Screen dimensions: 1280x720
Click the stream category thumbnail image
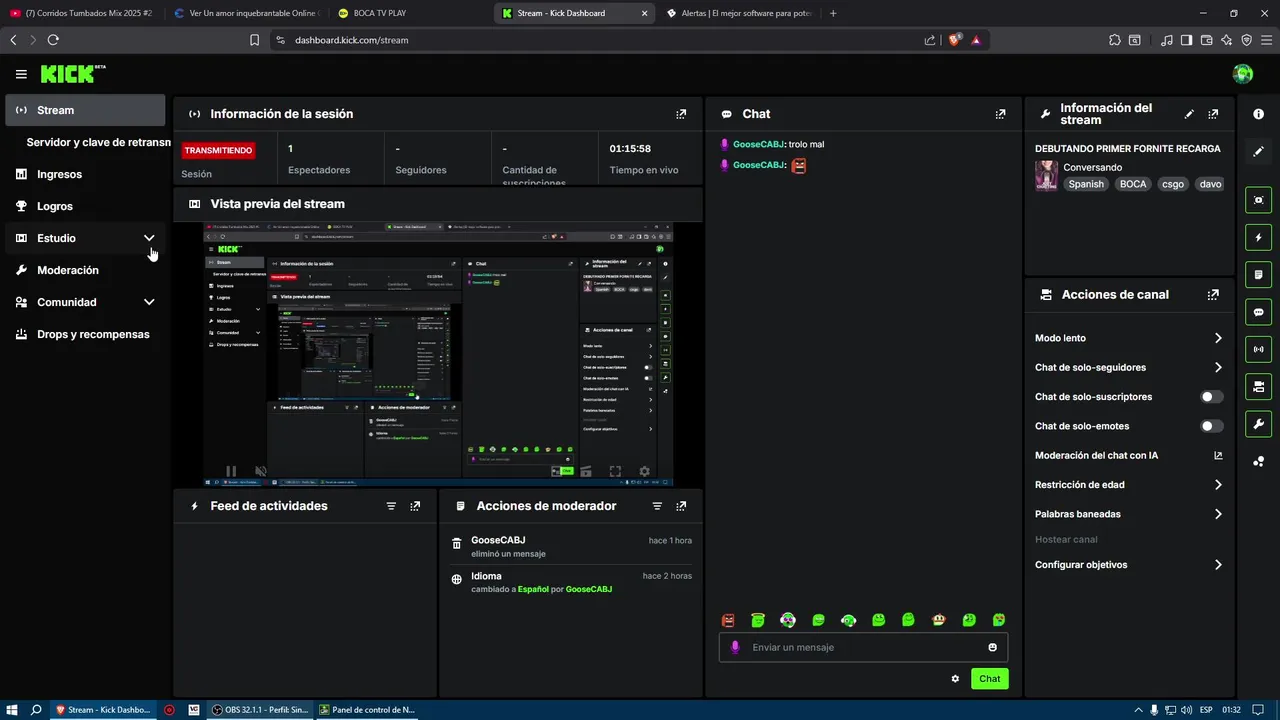click(x=1046, y=175)
